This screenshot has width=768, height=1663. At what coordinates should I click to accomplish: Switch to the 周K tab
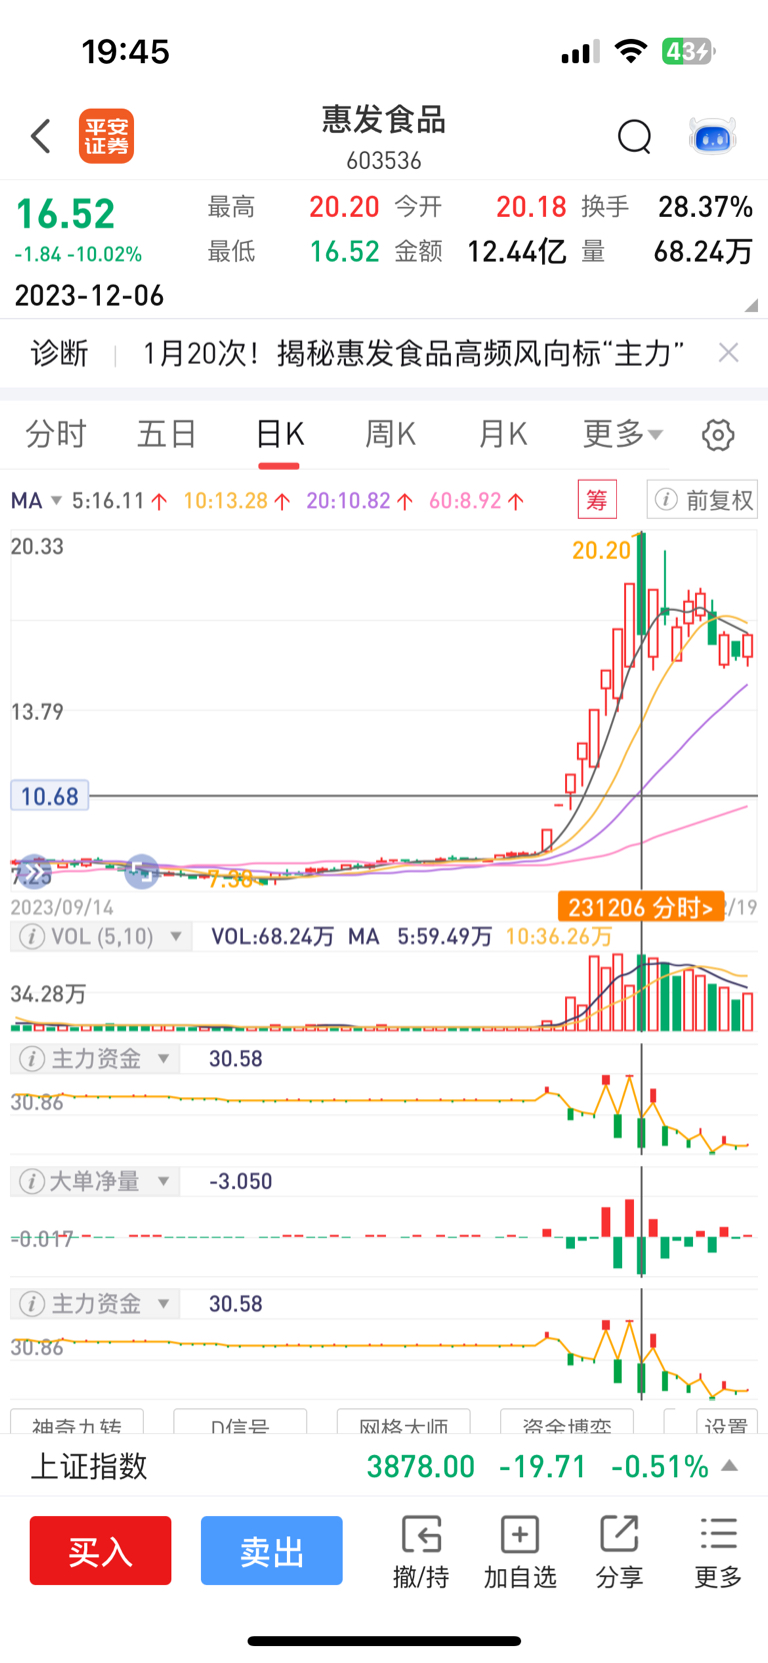(391, 434)
